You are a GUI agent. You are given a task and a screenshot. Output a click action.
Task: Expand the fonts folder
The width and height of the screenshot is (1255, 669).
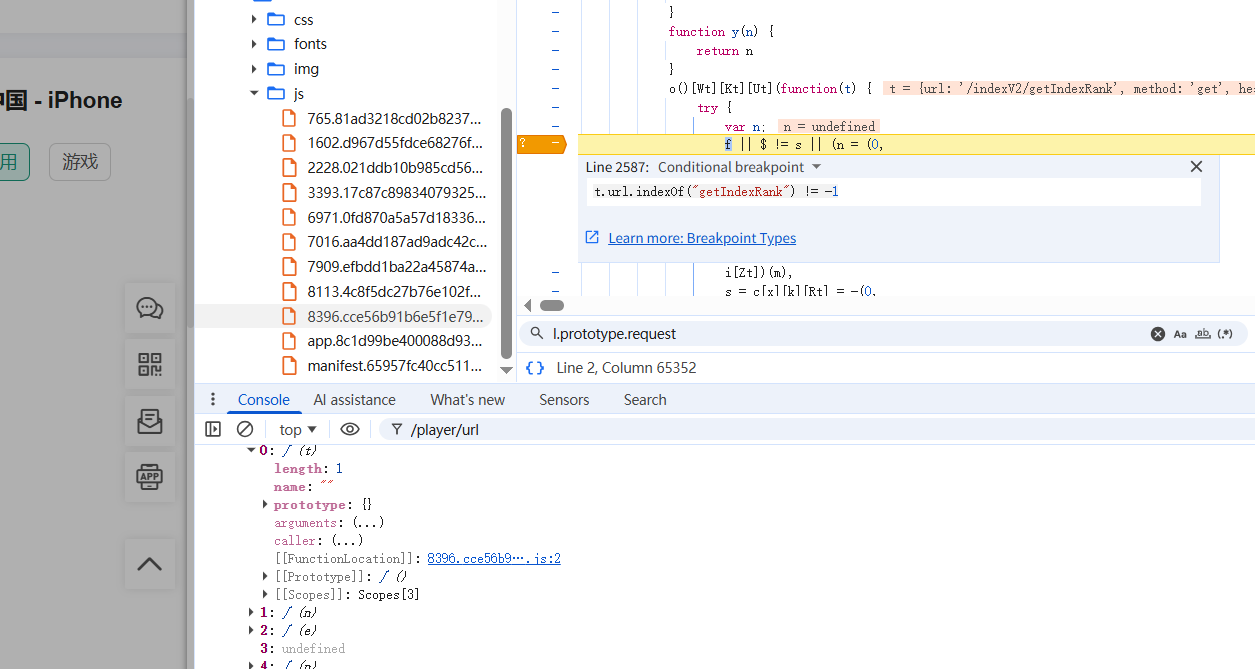254,44
